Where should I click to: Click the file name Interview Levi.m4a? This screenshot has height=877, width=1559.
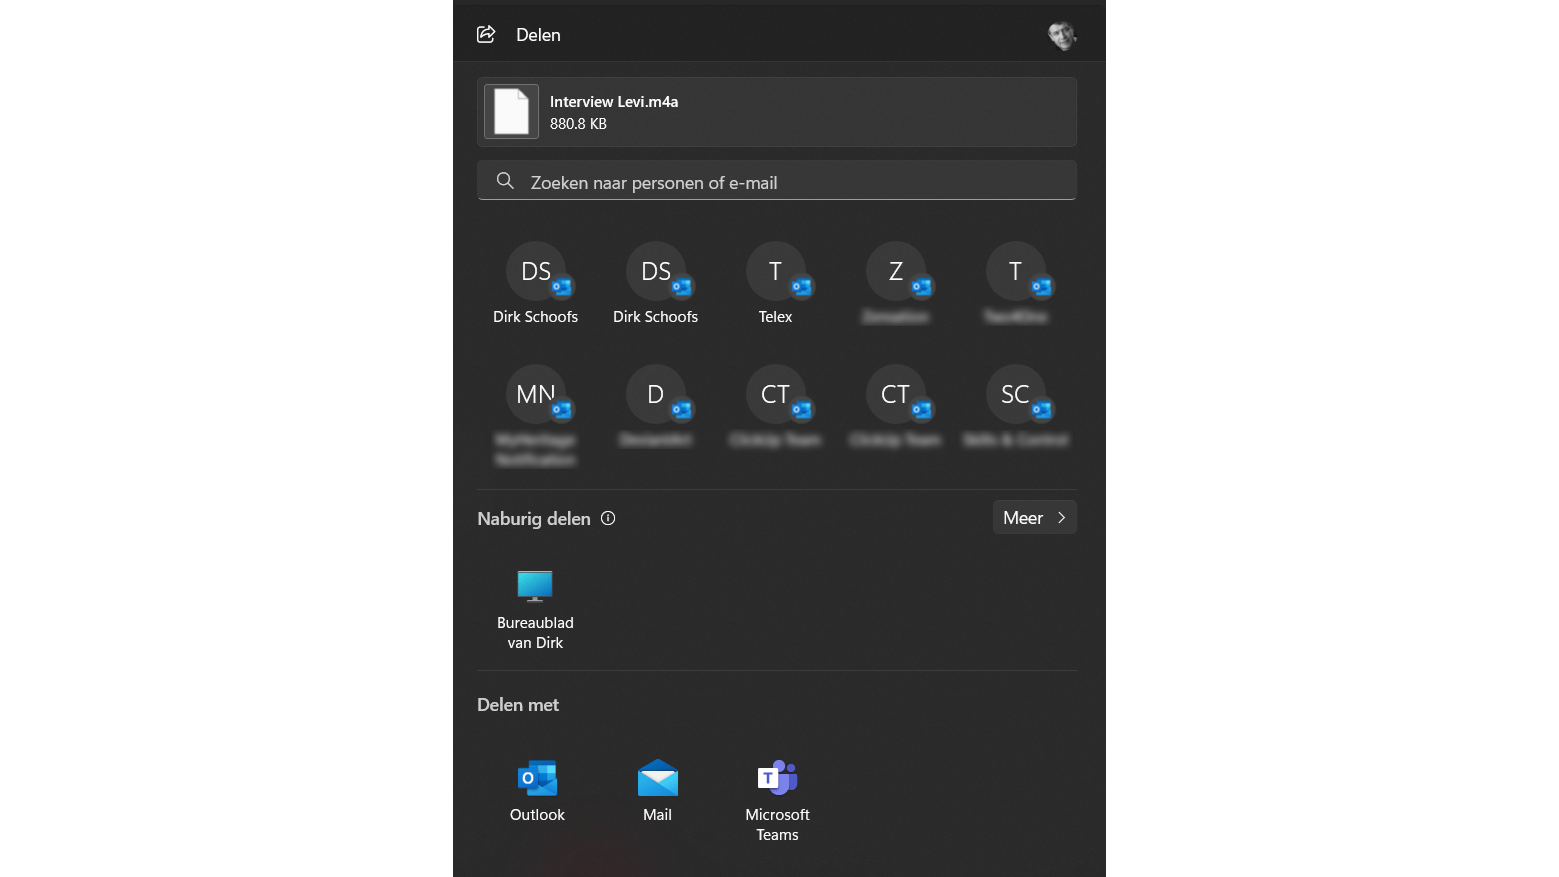[x=614, y=102]
